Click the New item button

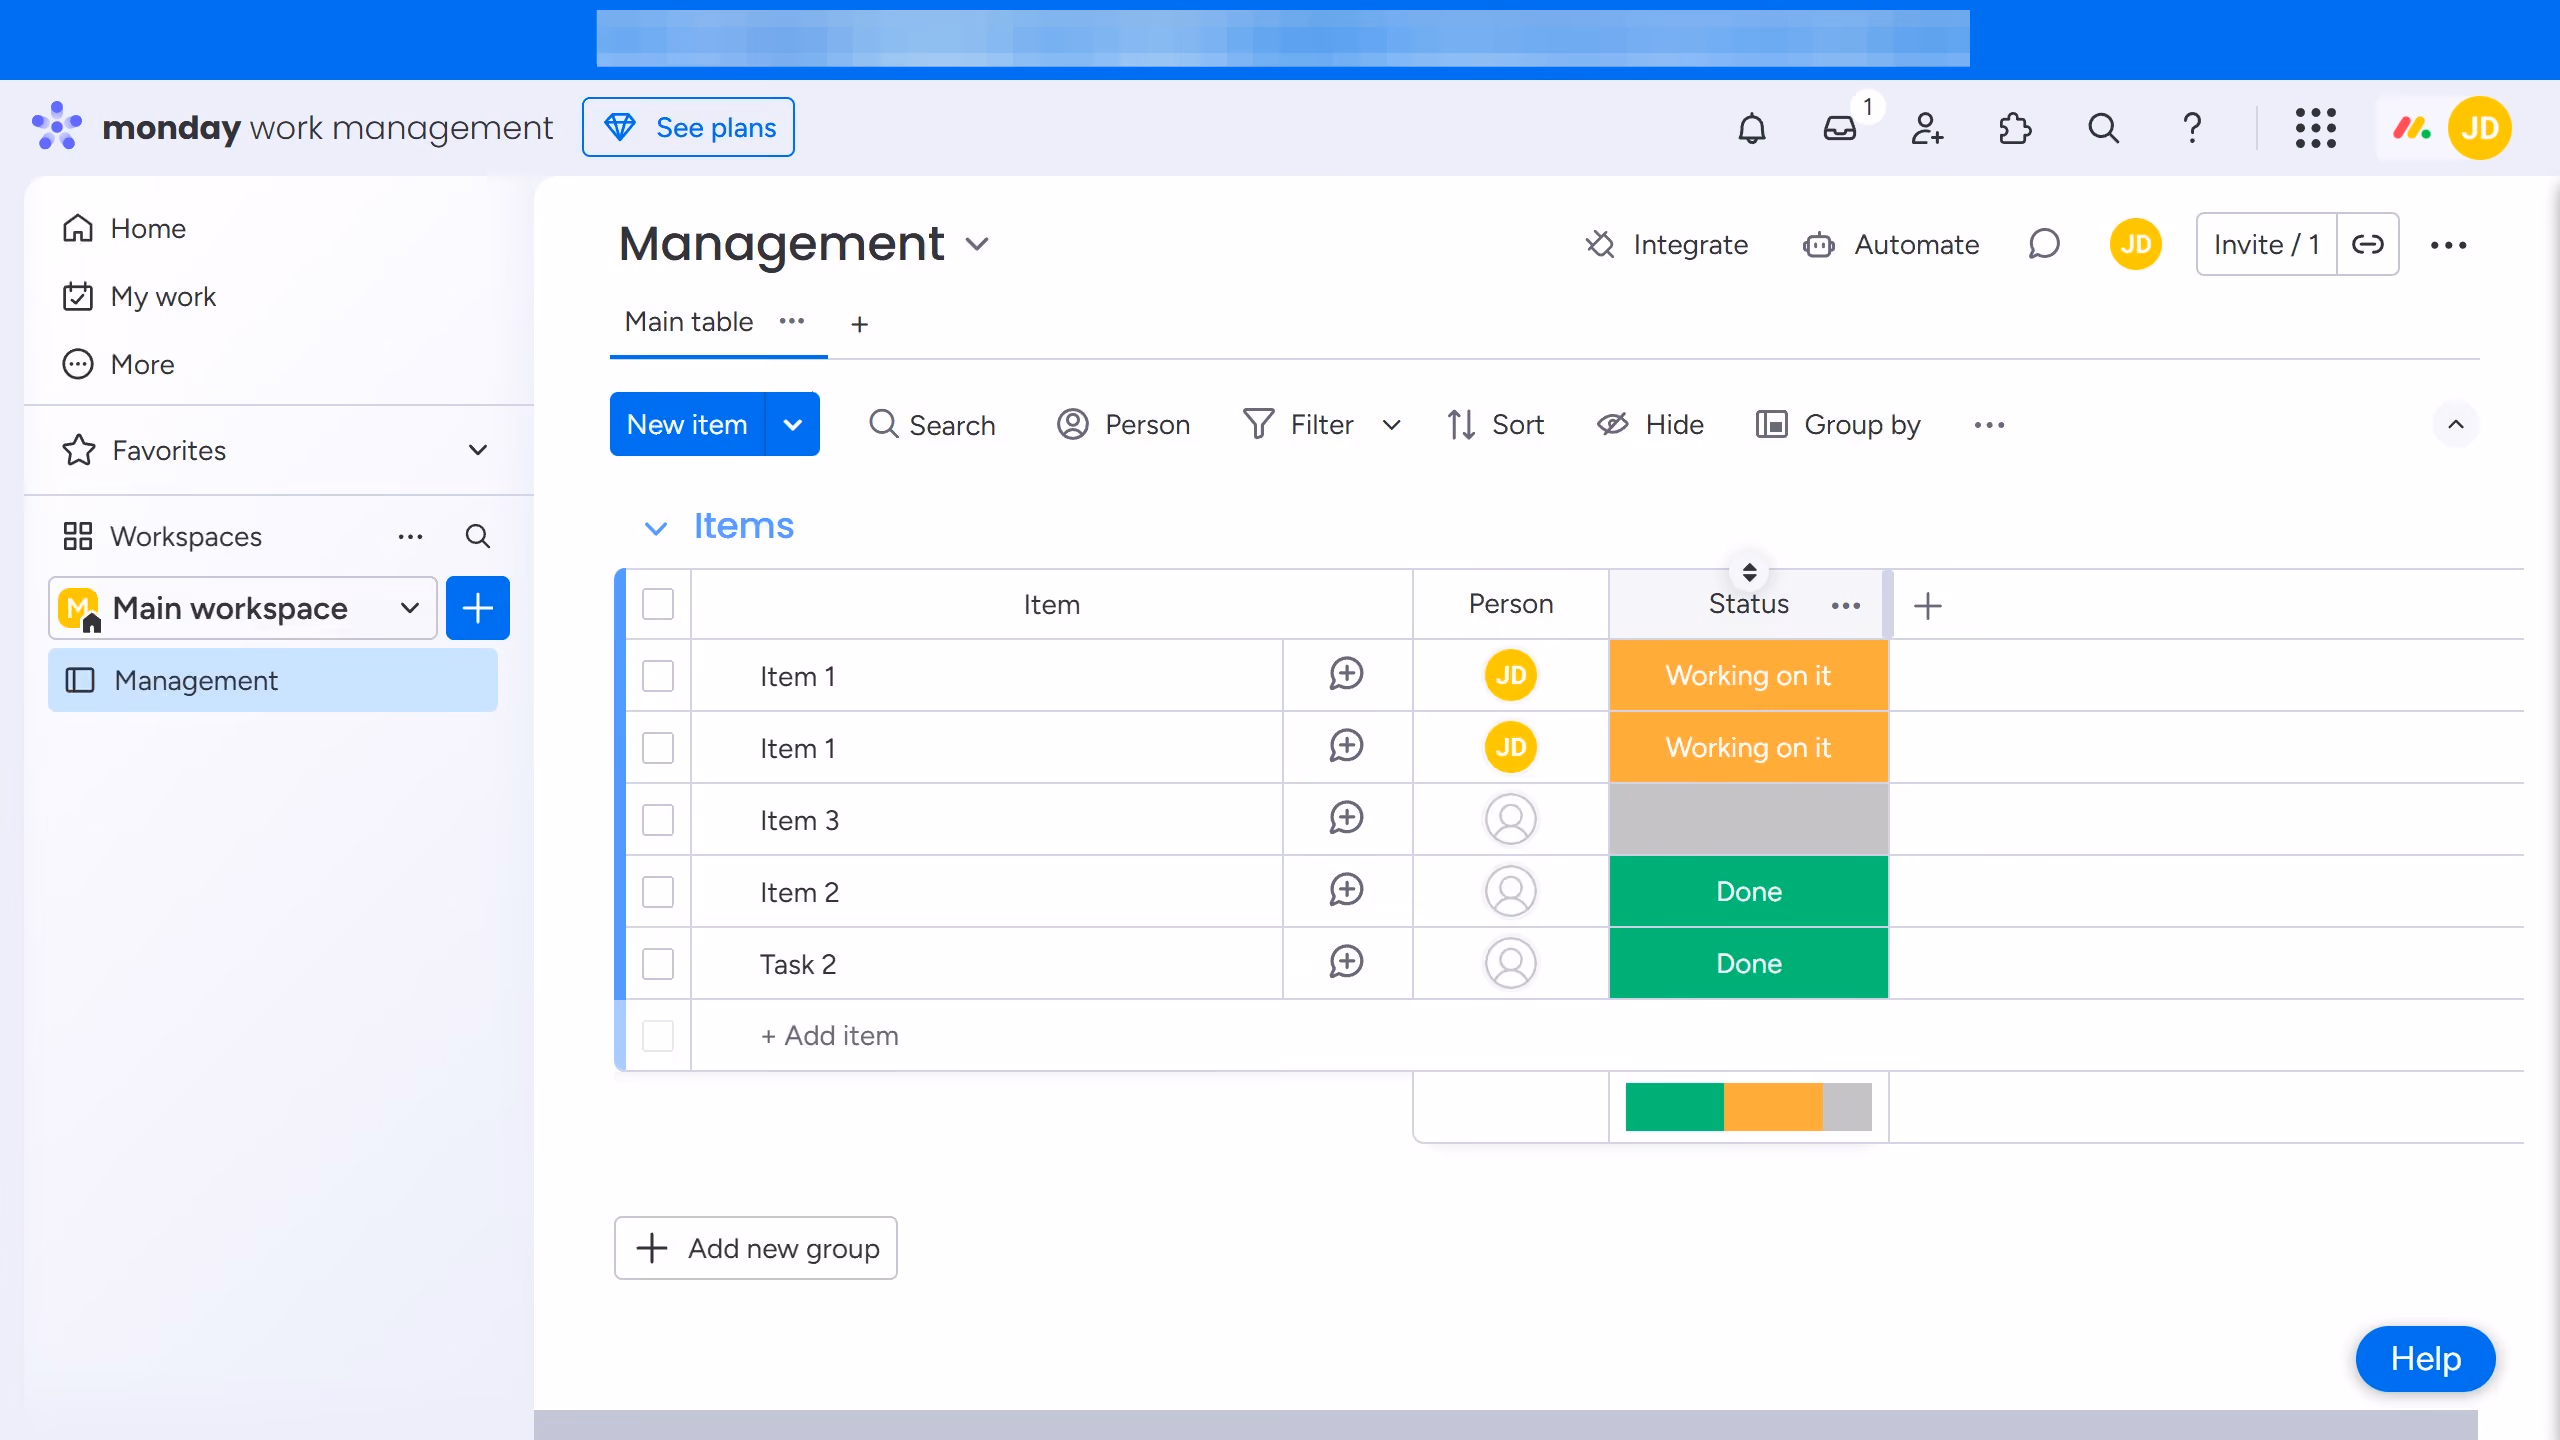tap(687, 424)
